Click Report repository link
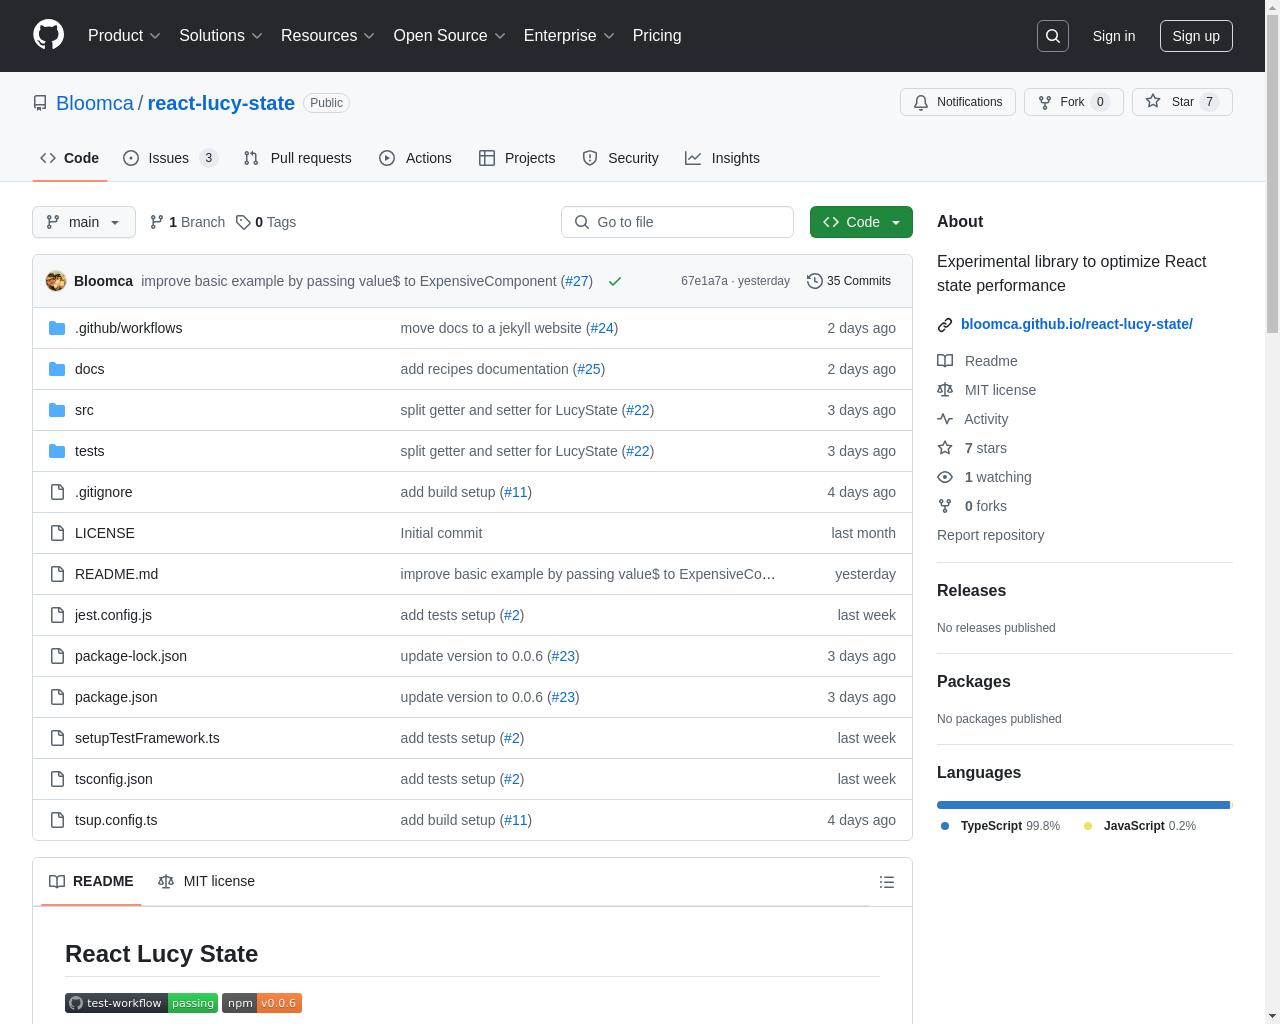Screen dimensions: 1280x1024 point(990,535)
